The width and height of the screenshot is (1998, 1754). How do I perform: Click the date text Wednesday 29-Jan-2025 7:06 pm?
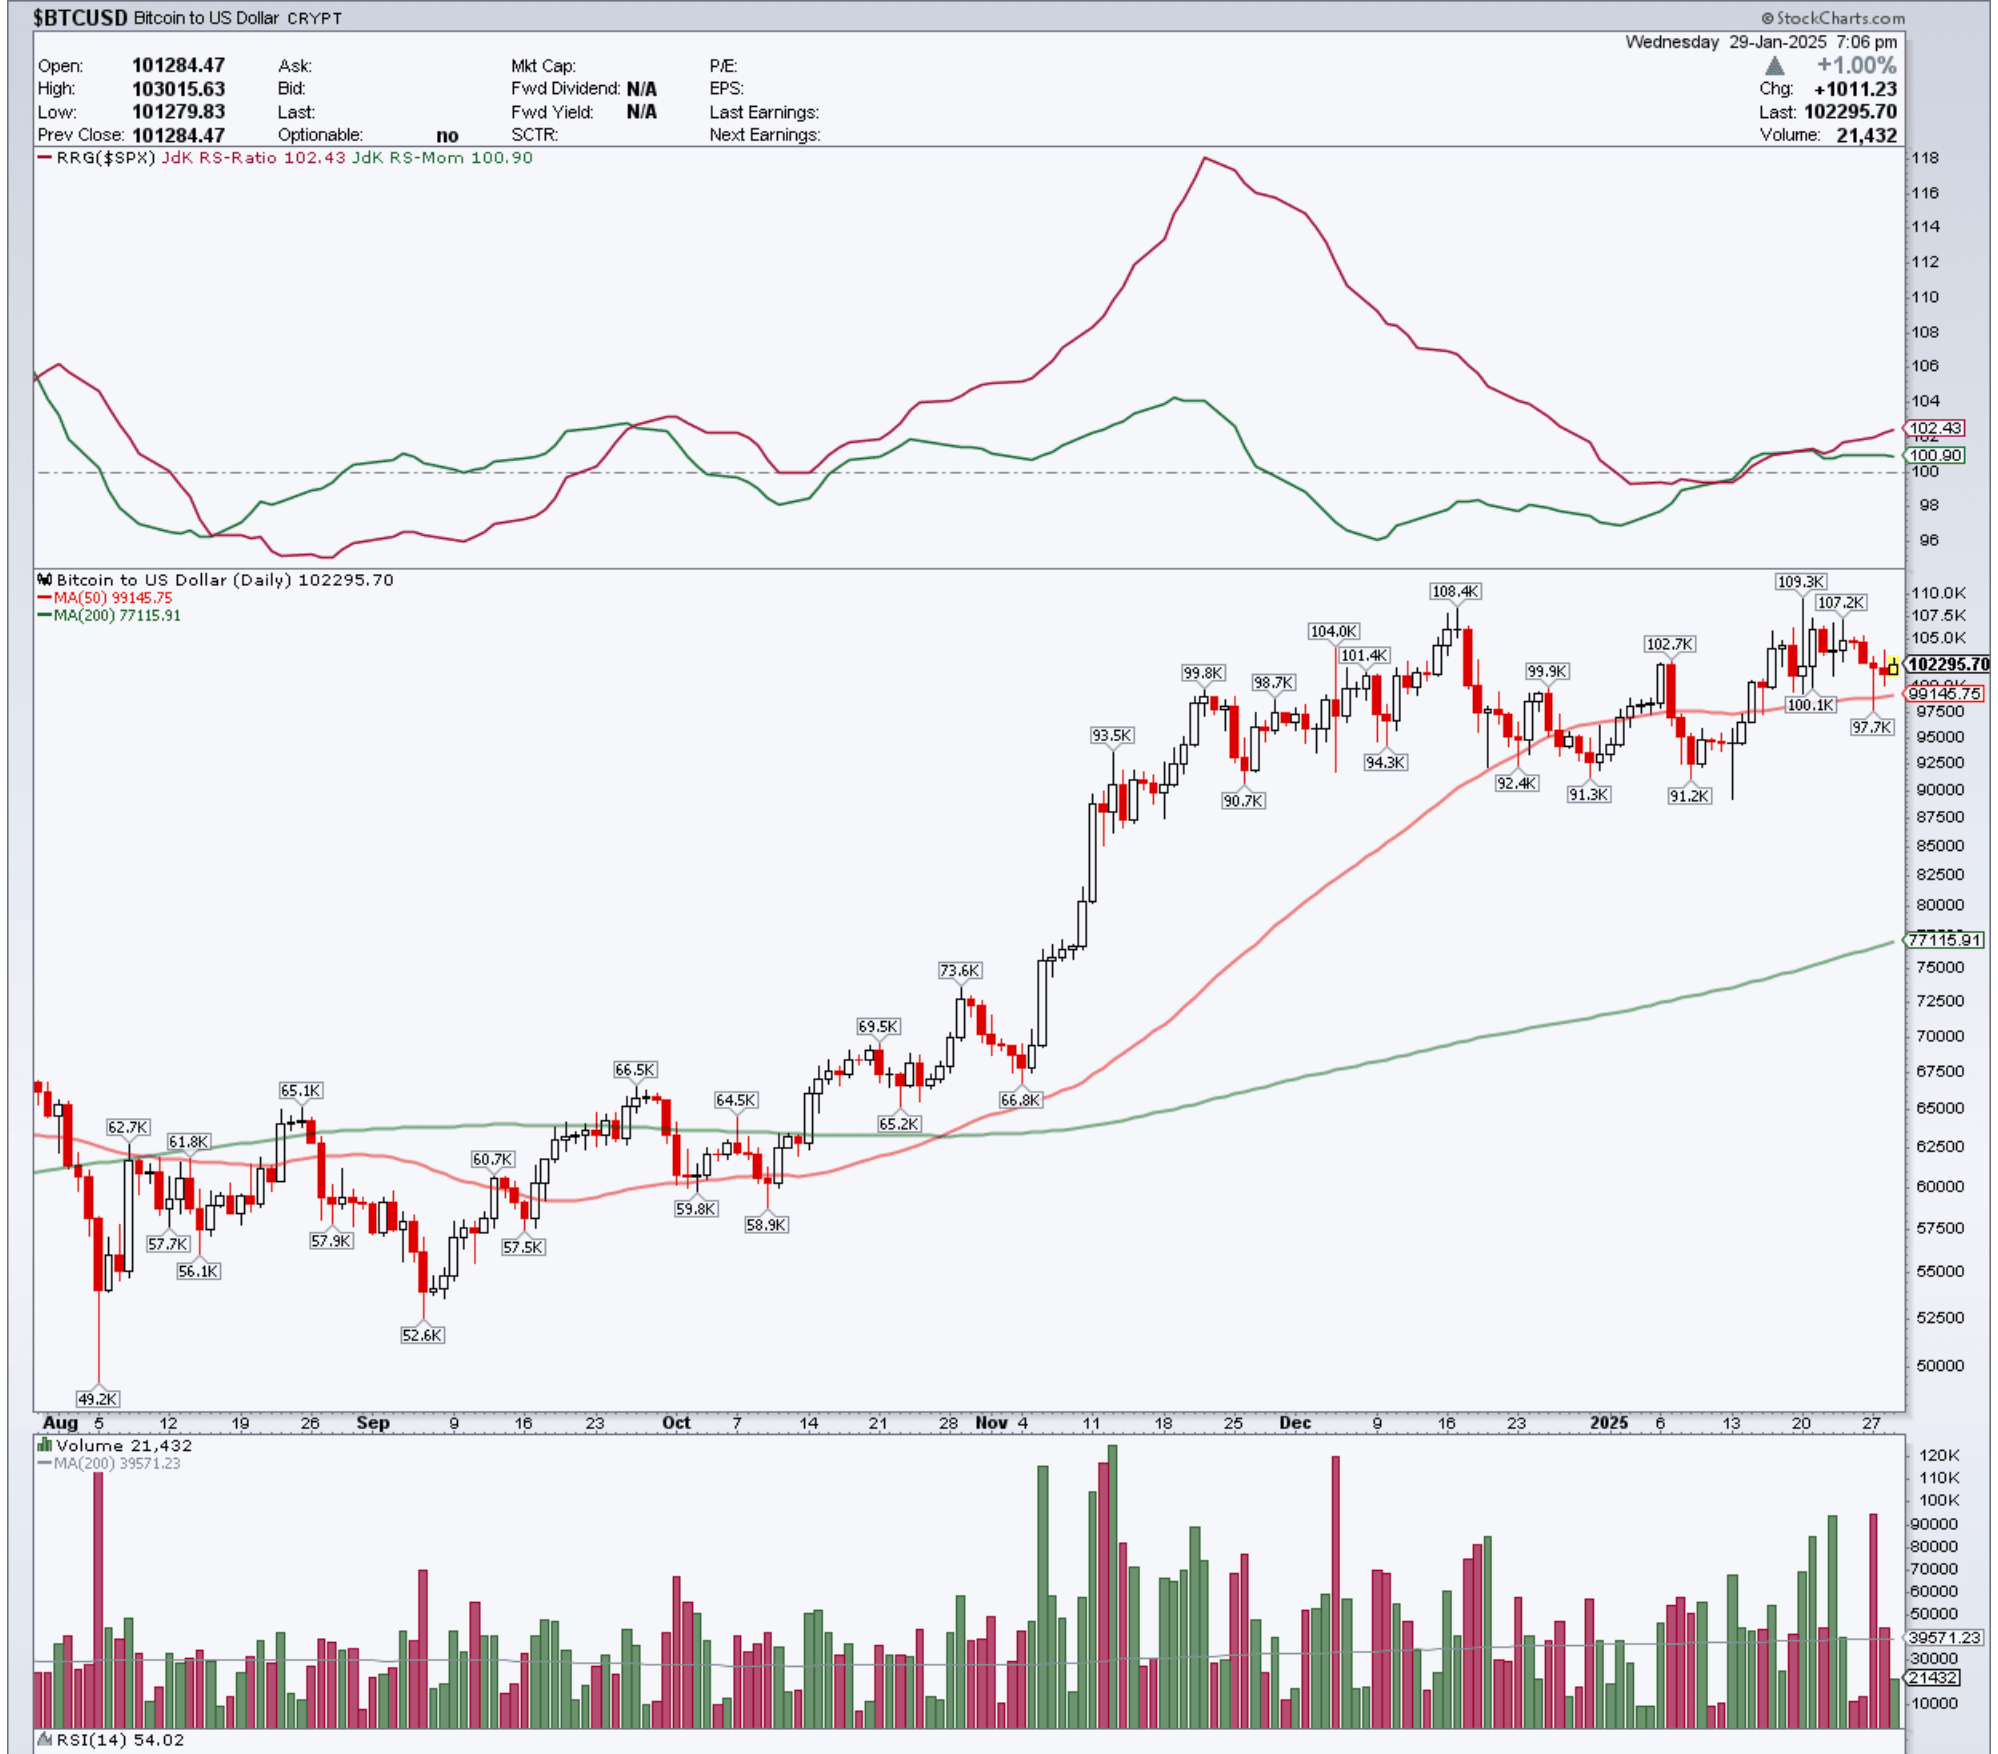(x=1761, y=42)
